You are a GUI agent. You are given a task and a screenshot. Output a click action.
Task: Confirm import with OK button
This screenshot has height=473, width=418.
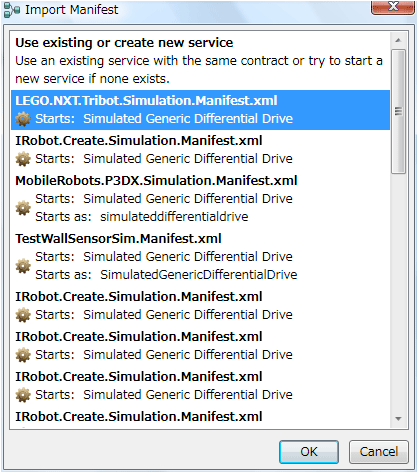(309, 452)
